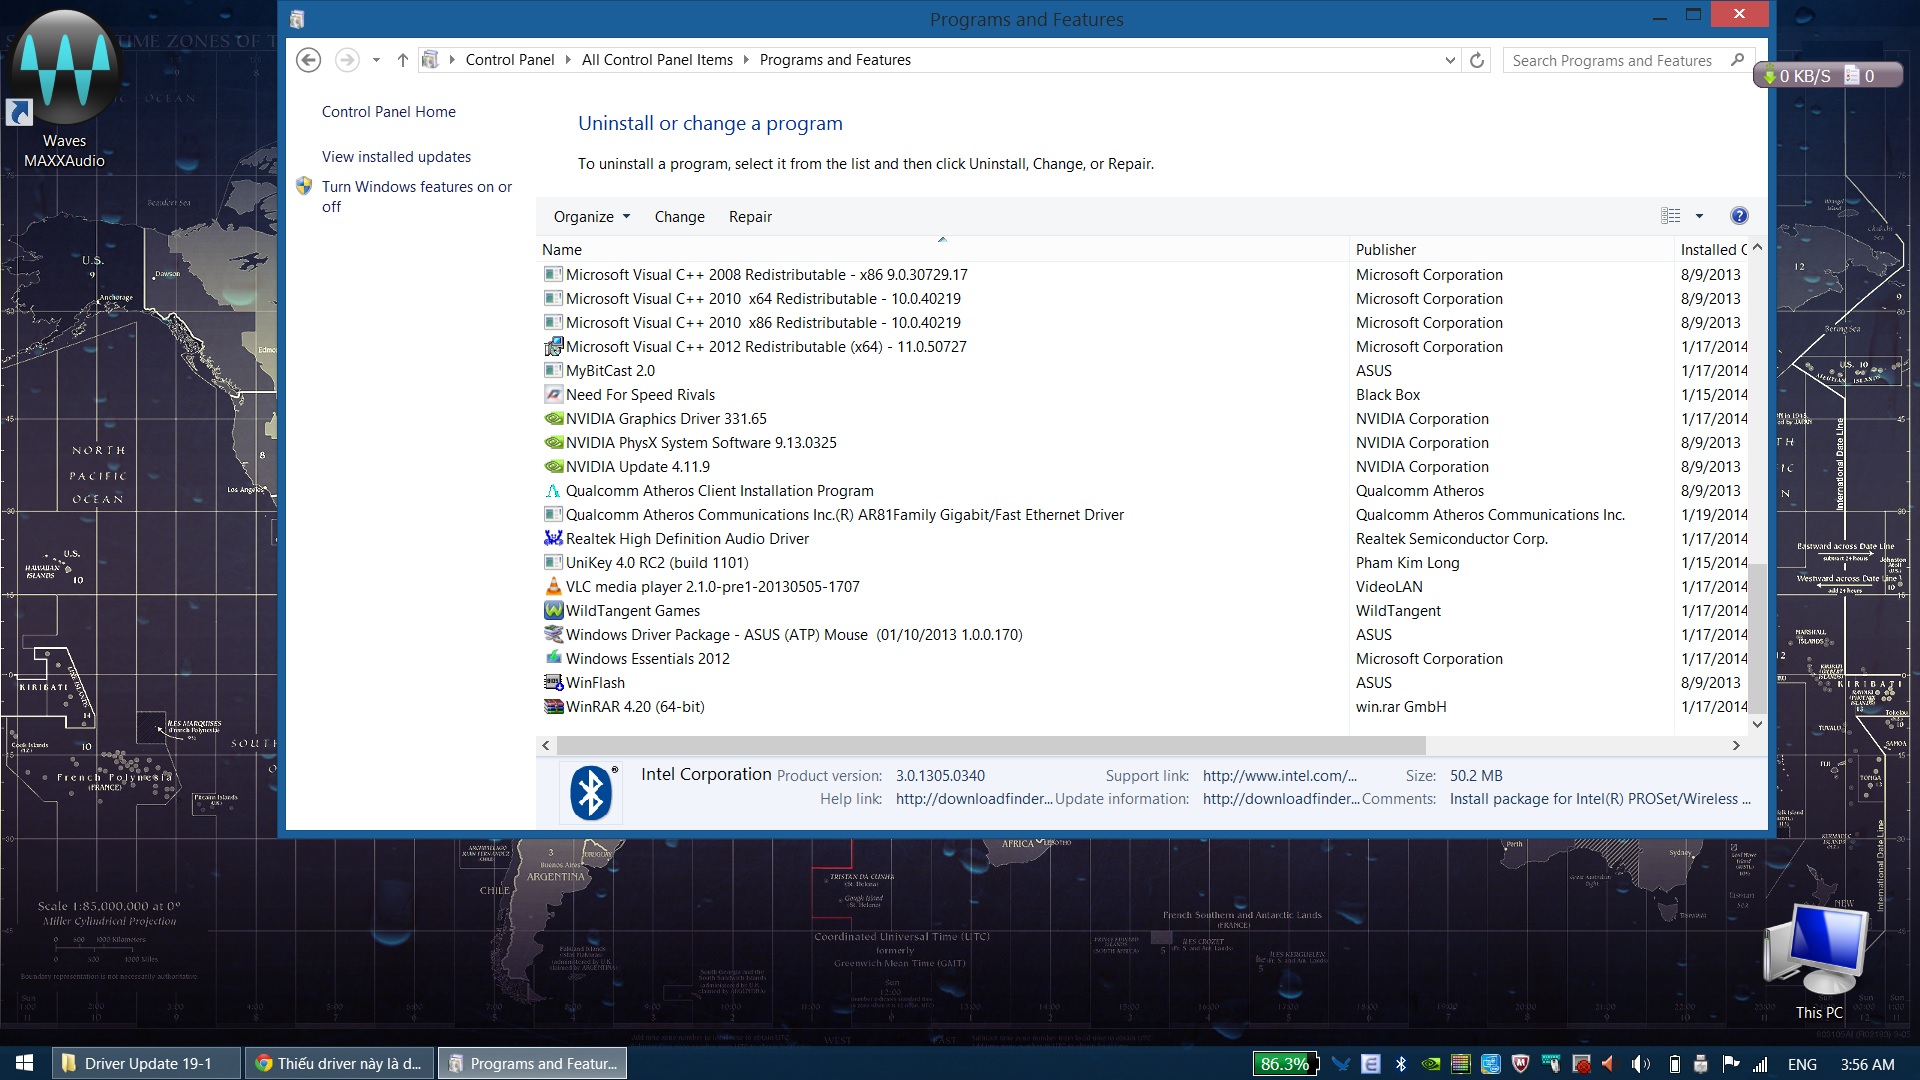Open the network signal tray icon
The height and width of the screenshot is (1080, 1920).
click(1761, 1064)
